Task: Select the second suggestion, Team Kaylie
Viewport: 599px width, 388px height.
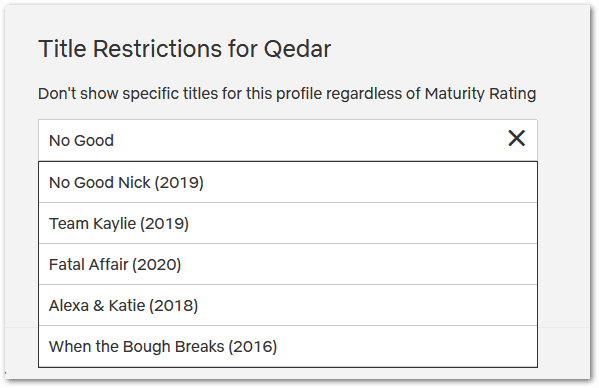Action: tap(288, 223)
